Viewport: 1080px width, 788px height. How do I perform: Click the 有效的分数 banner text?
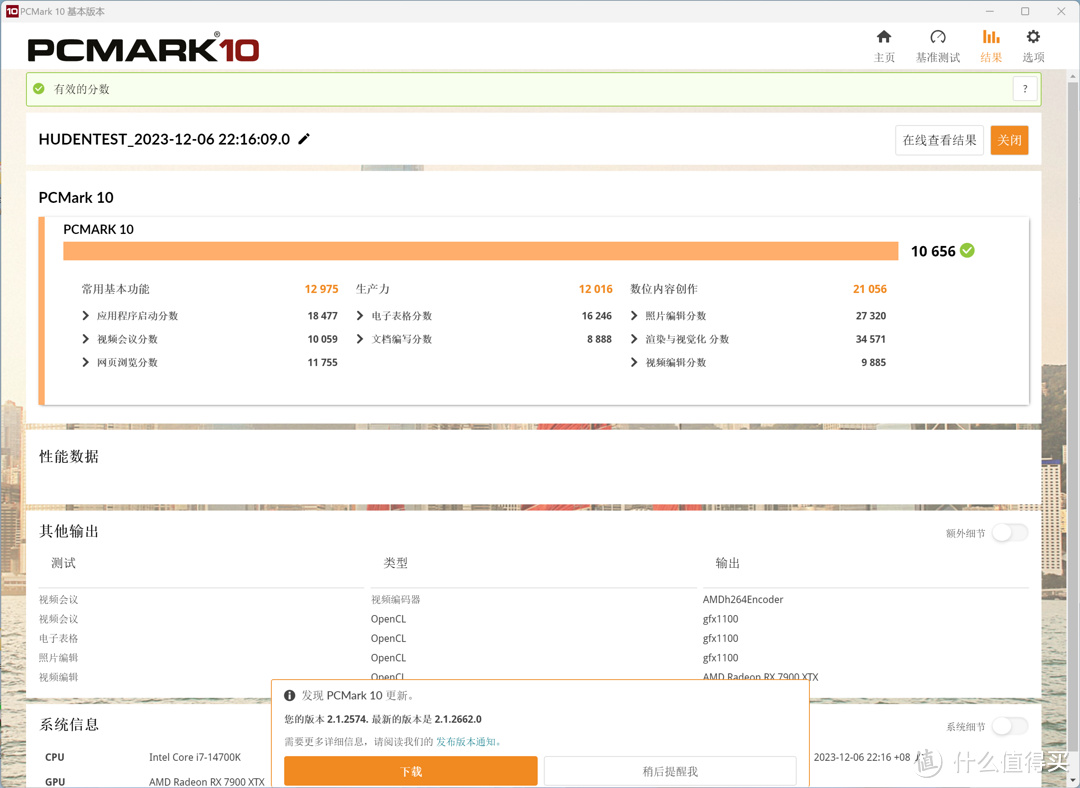pos(81,89)
